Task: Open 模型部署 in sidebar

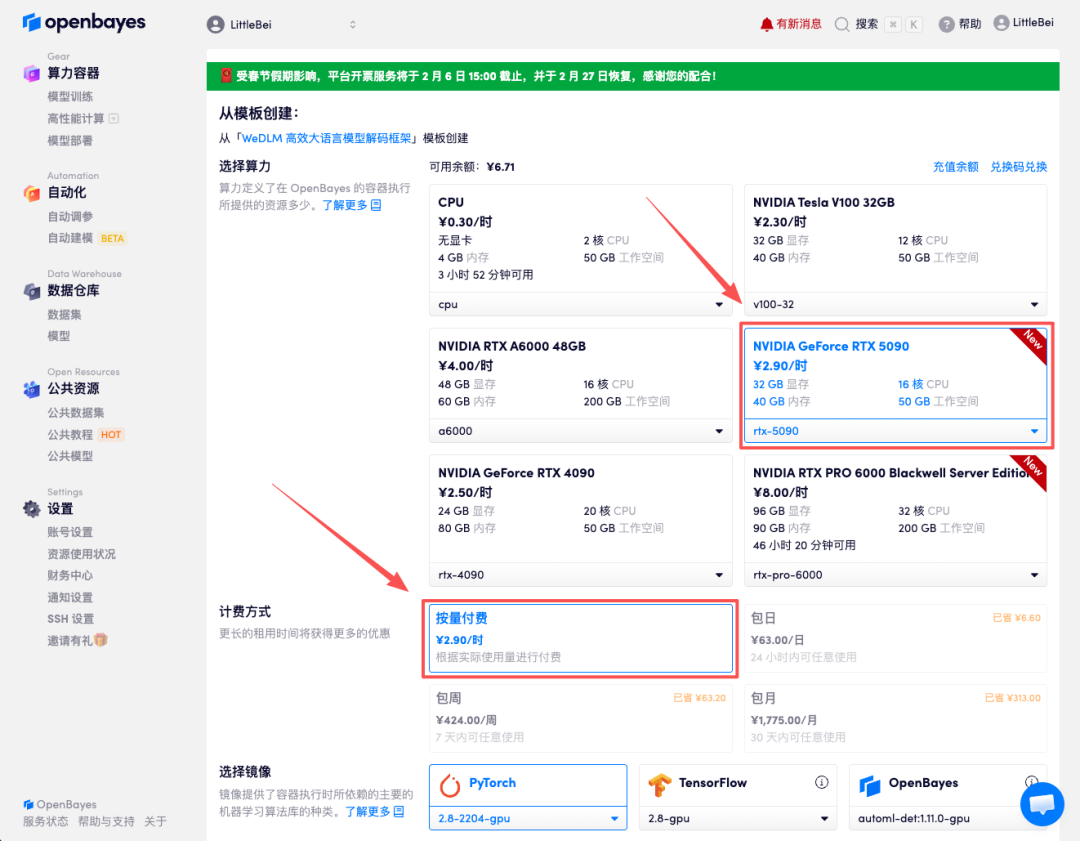Action: pyautogui.click(x=70, y=141)
